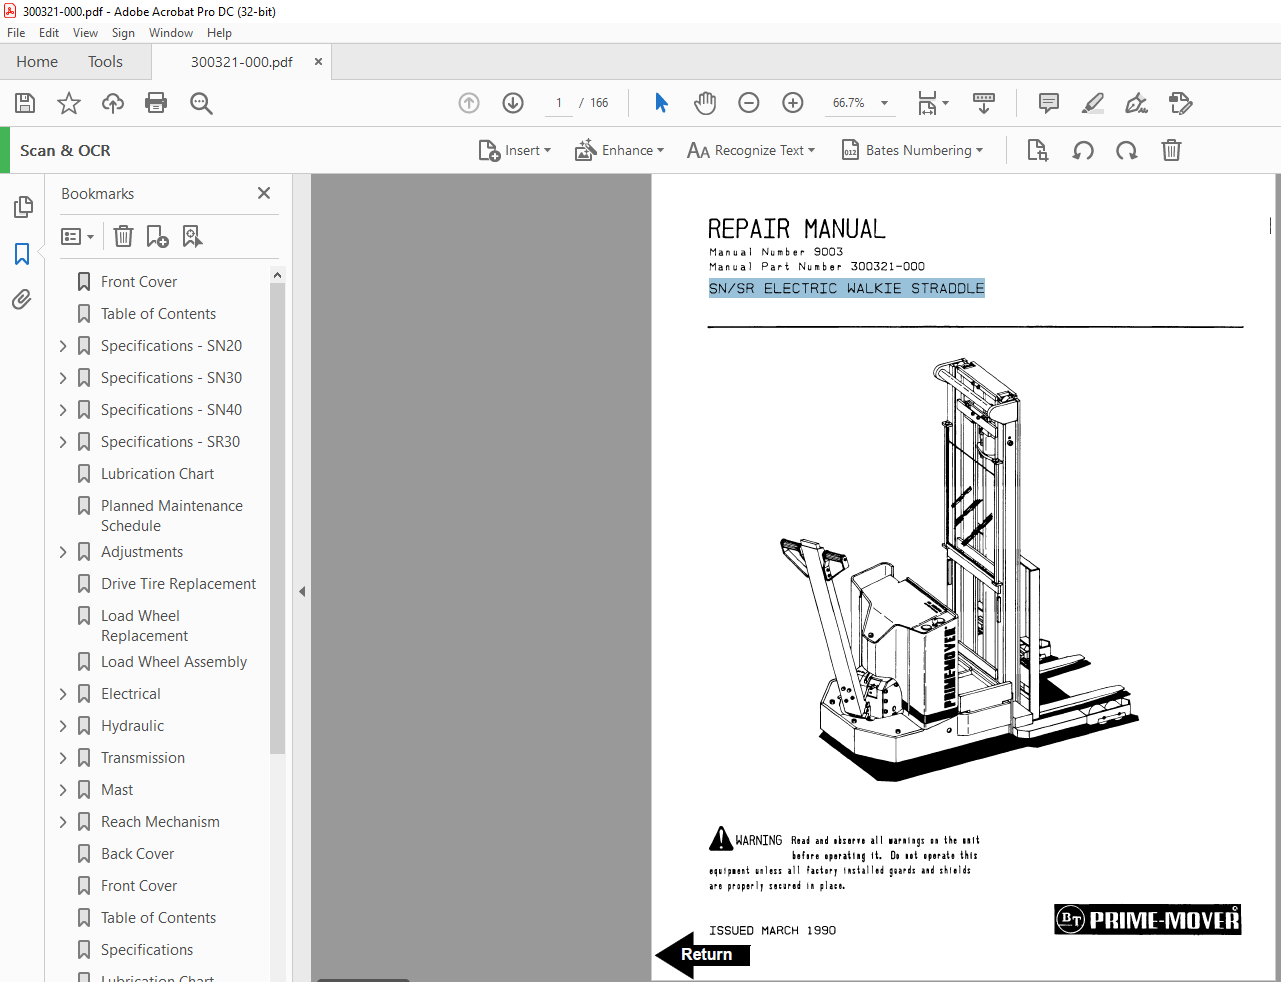Screen dimensions: 1281x982
Task: Click the Return arrow button on page
Action: pos(704,955)
